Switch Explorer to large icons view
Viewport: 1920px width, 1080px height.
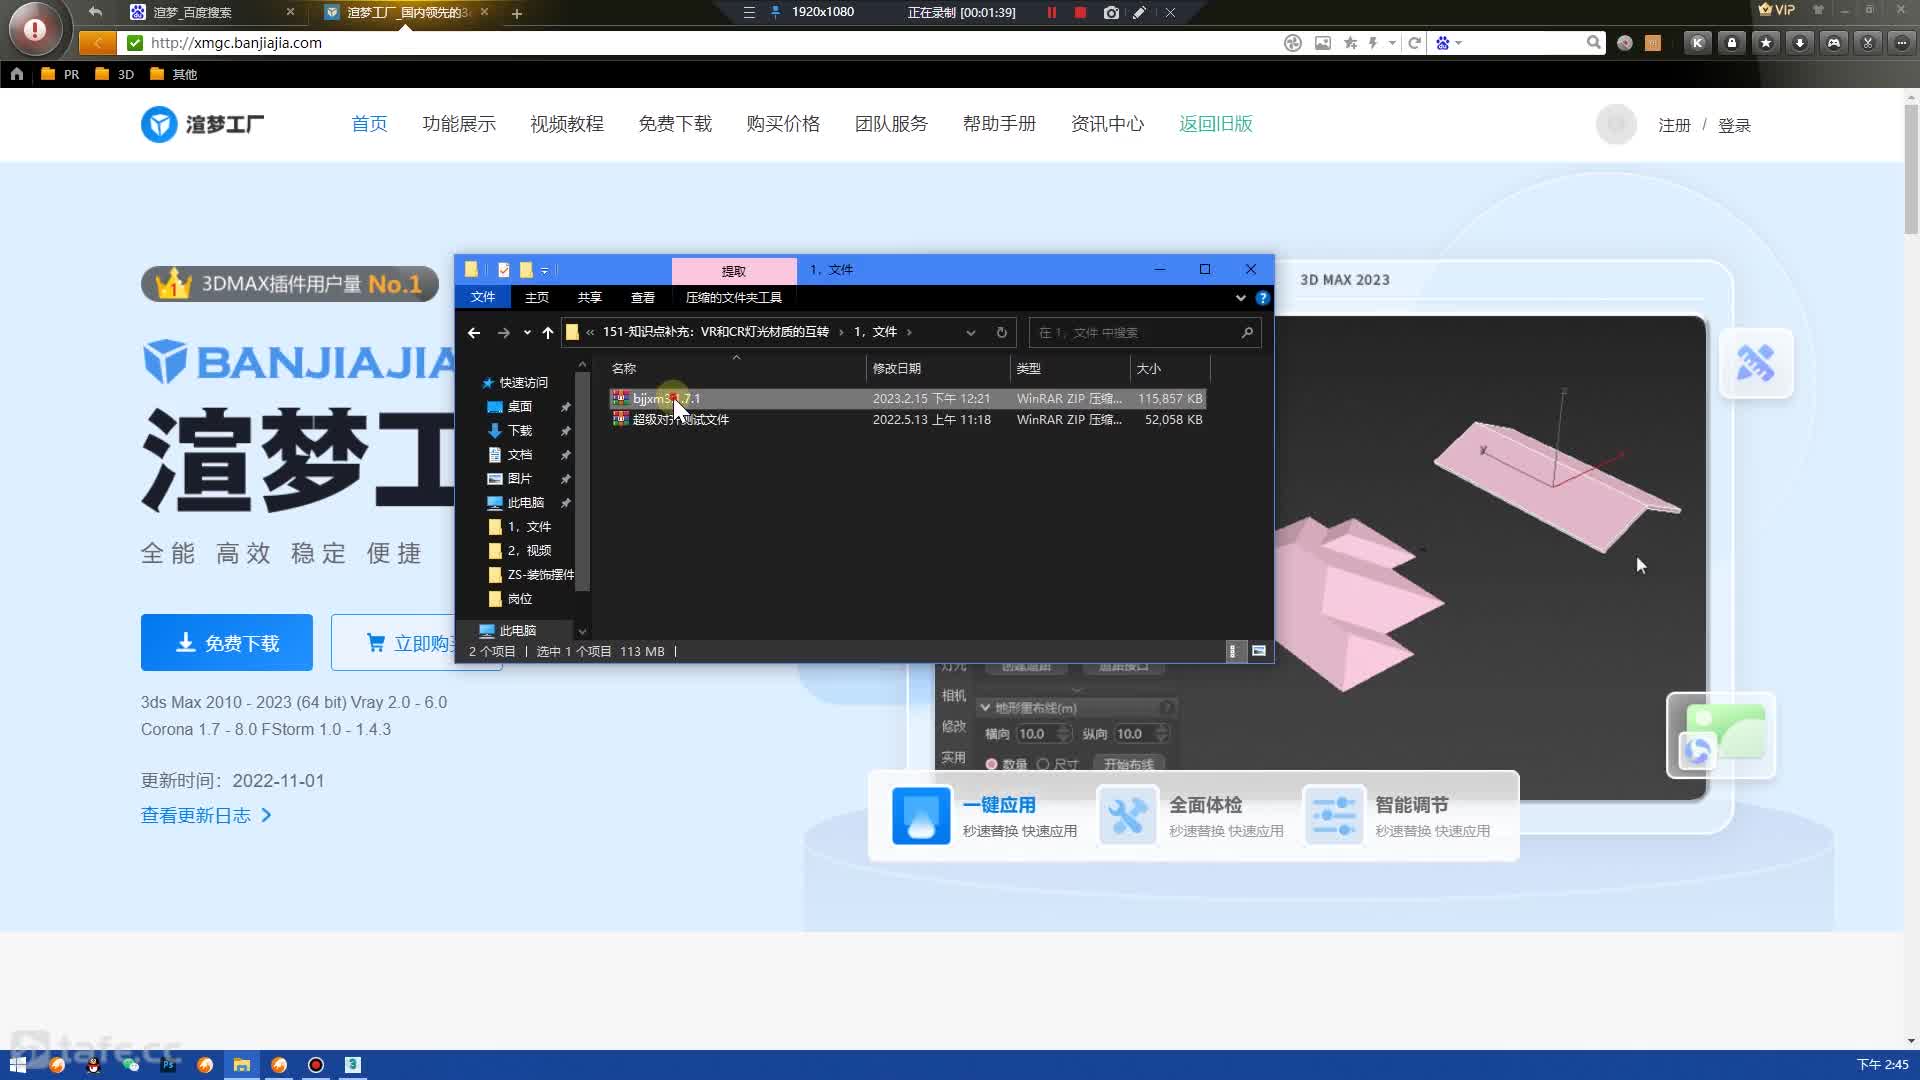click(1259, 651)
